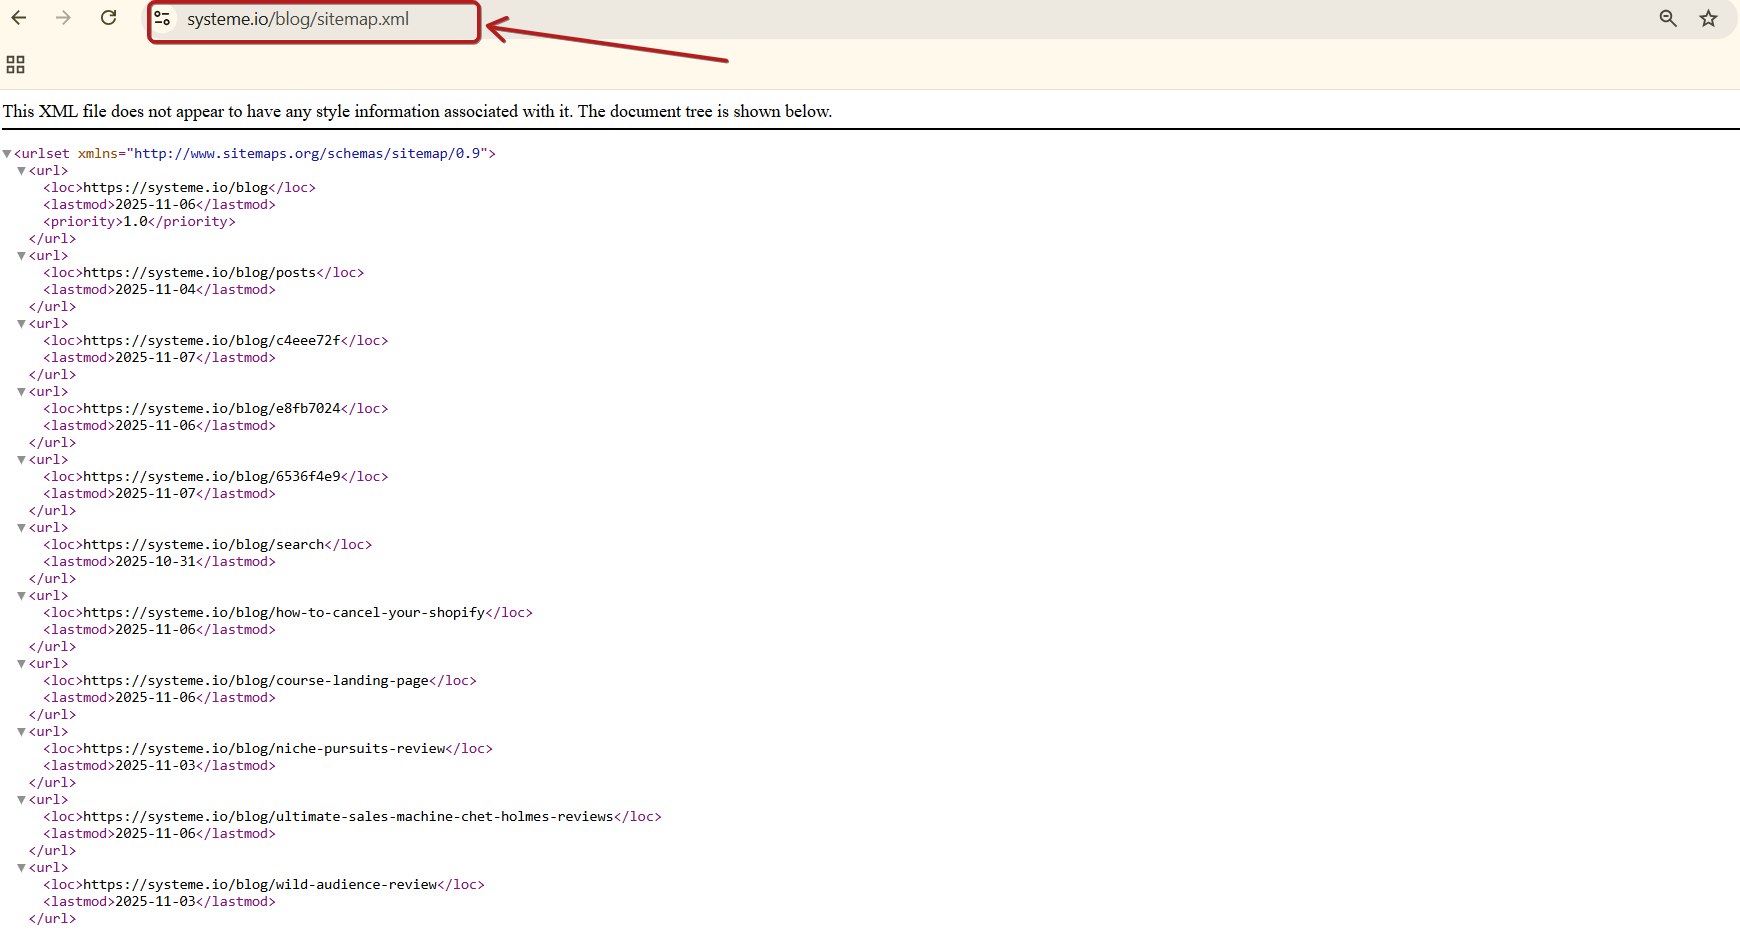Click the loc text "https://systeme.io/blog/c4eee72f"
The width and height of the screenshot is (1740, 930).
(212, 341)
